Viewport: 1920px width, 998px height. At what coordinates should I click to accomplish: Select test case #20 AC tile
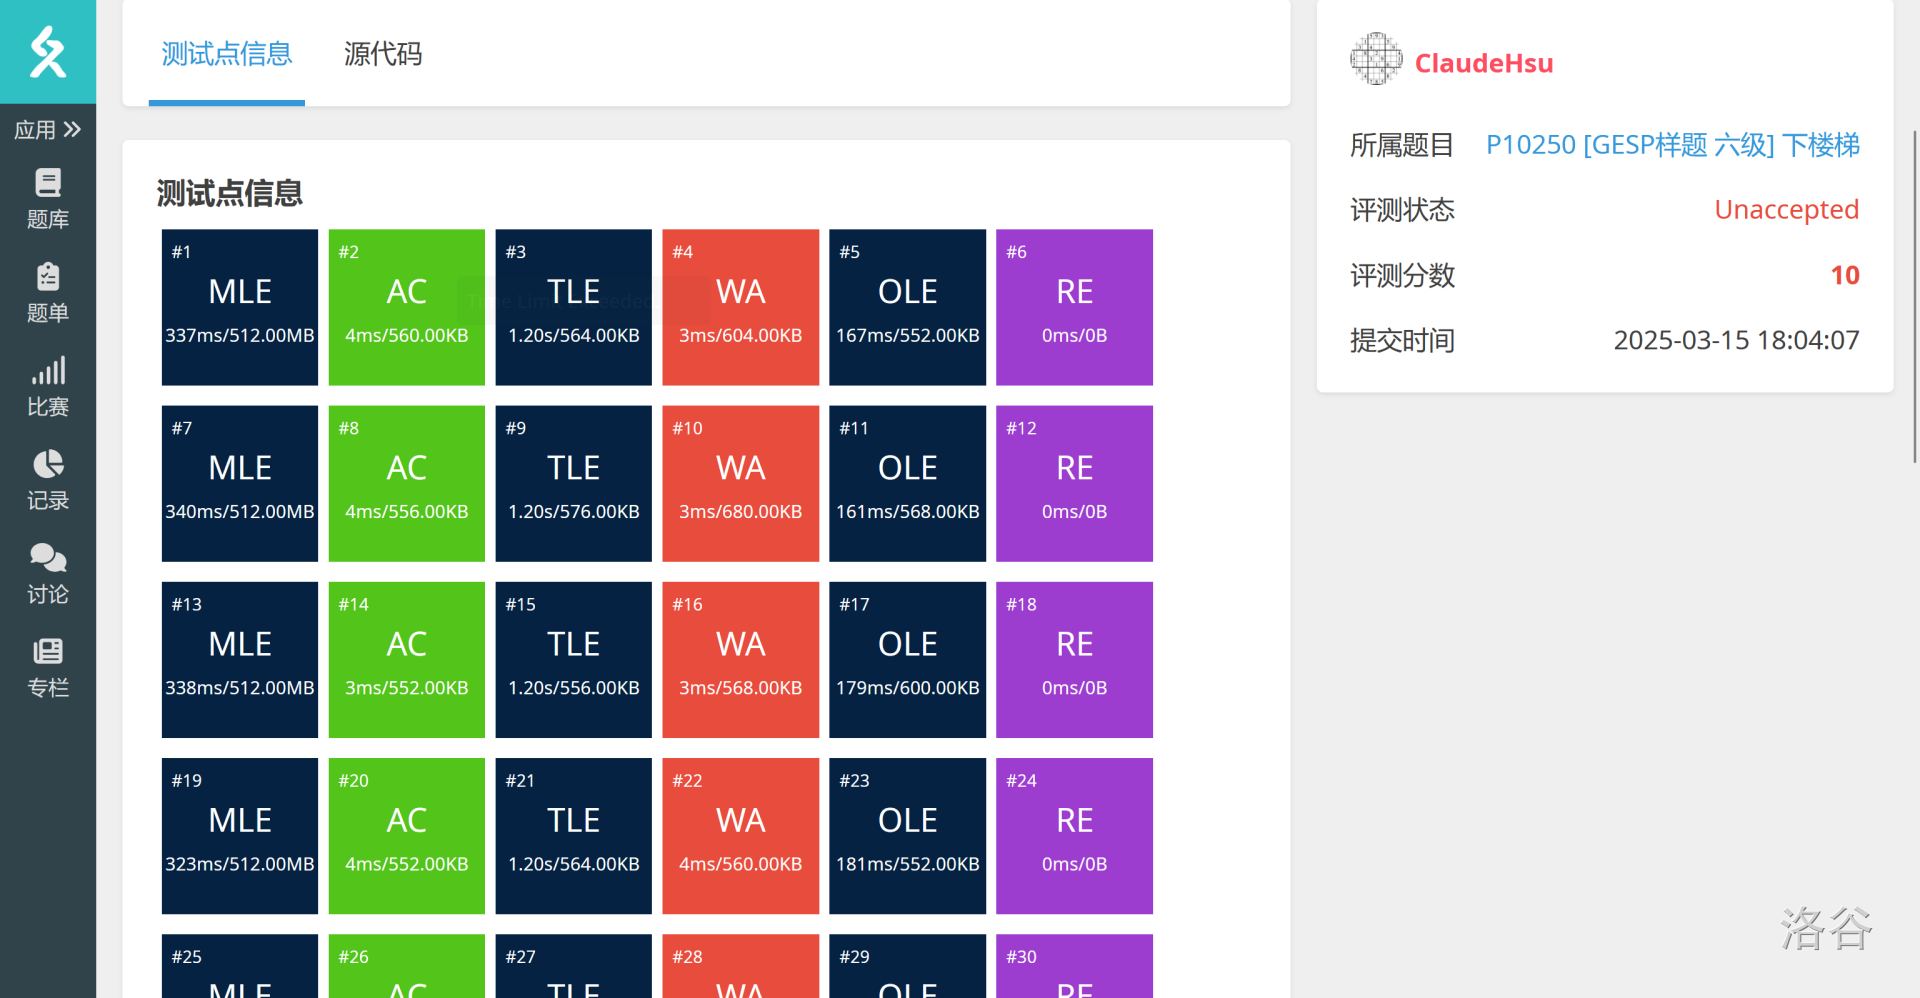tap(407, 836)
